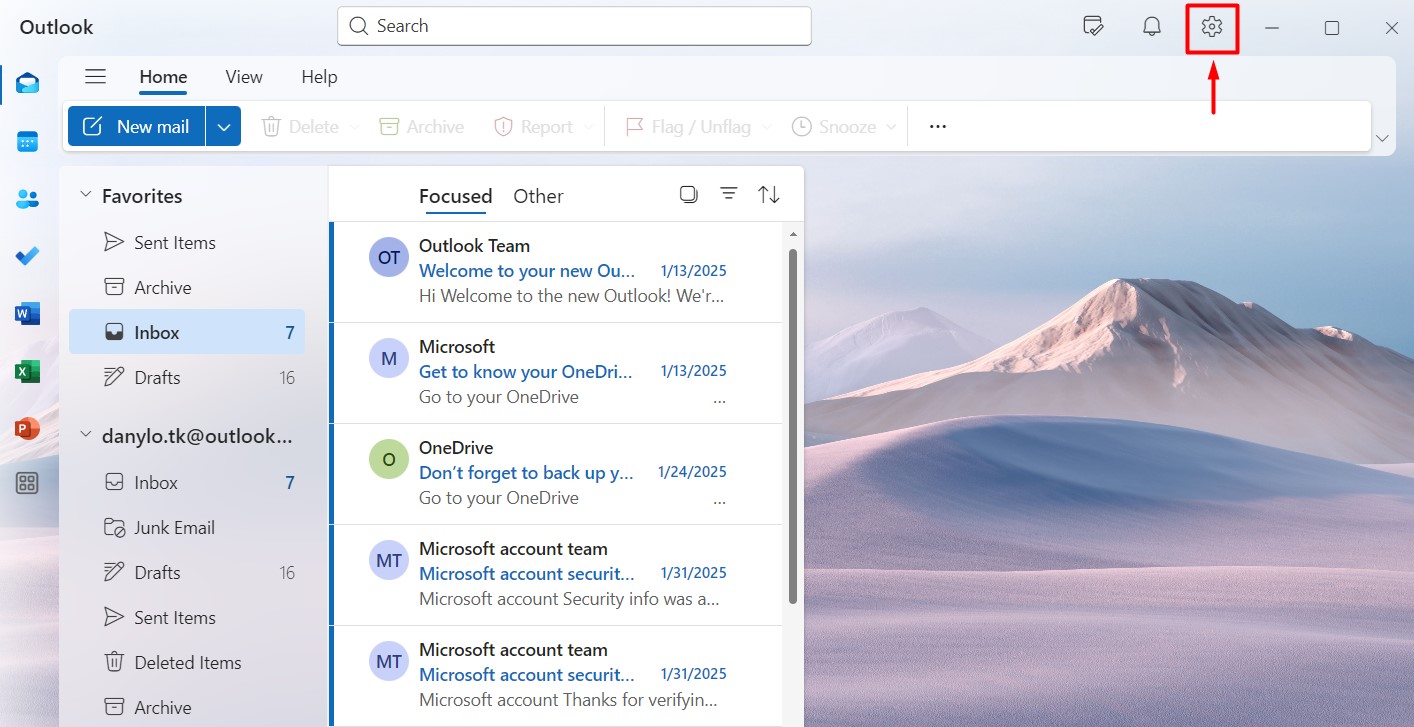Expand ribbon display options chevron
The height and width of the screenshot is (727, 1414).
[x=1383, y=138]
